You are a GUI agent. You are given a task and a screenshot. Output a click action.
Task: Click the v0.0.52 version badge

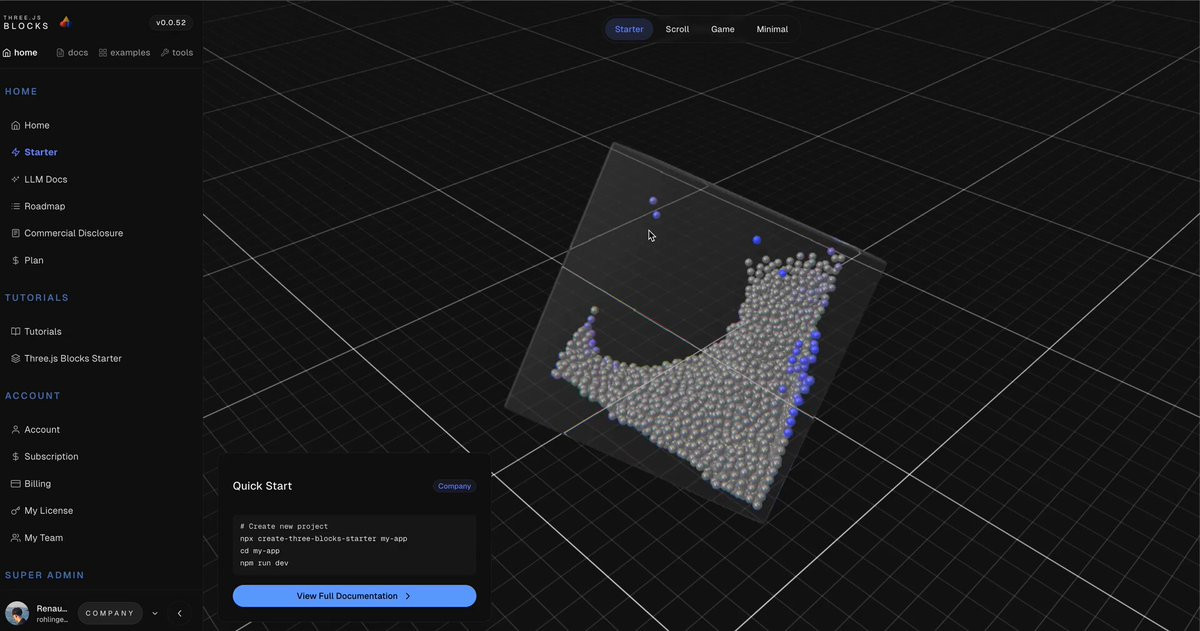pyautogui.click(x=172, y=22)
